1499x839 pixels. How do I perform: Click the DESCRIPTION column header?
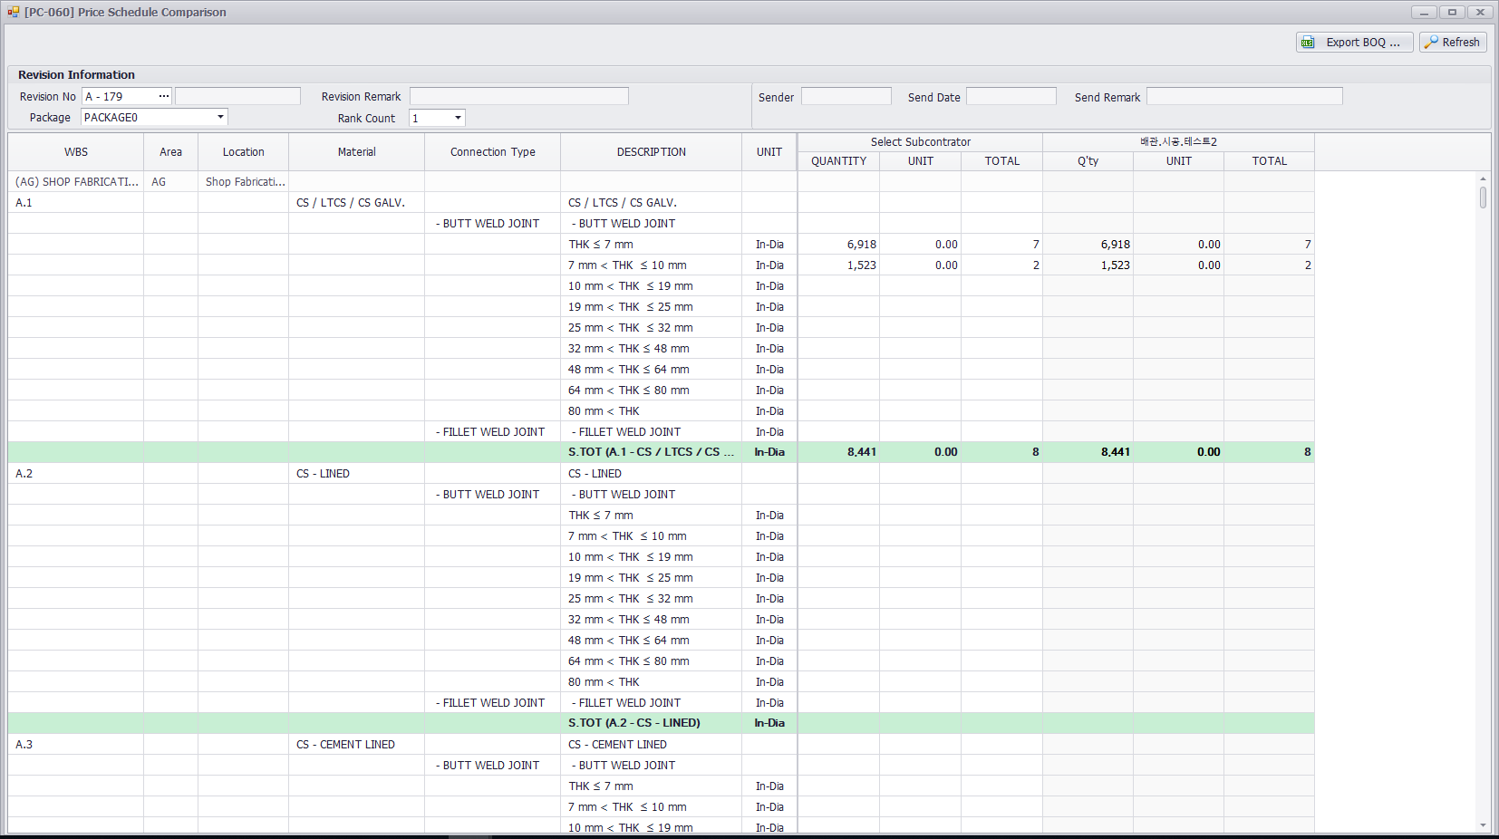[x=651, y=152]
